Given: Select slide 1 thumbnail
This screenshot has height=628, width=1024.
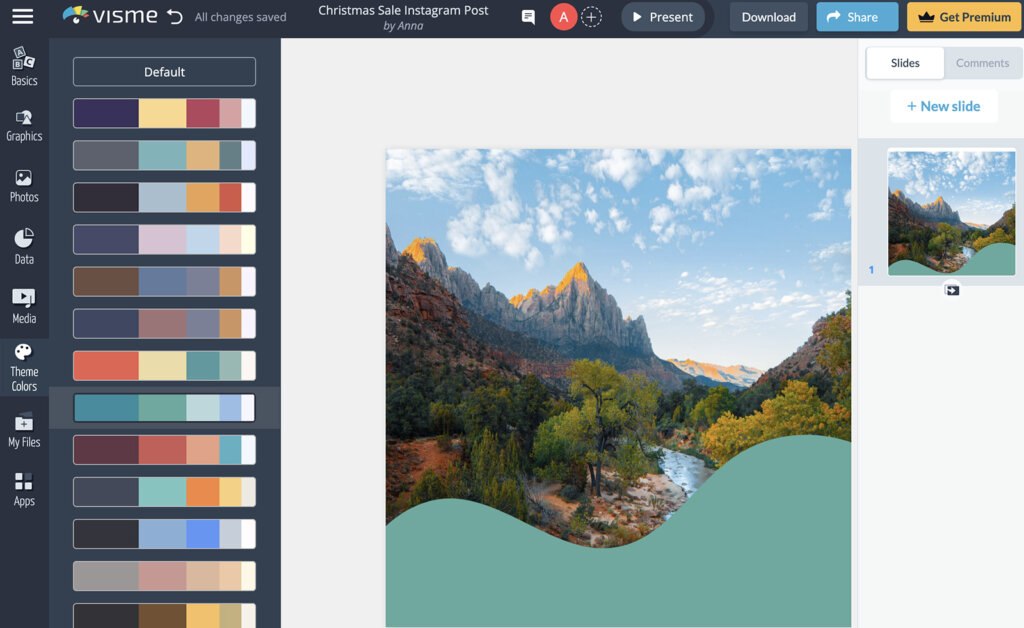Looking at the screenshot, I should (x=951, y=211).
